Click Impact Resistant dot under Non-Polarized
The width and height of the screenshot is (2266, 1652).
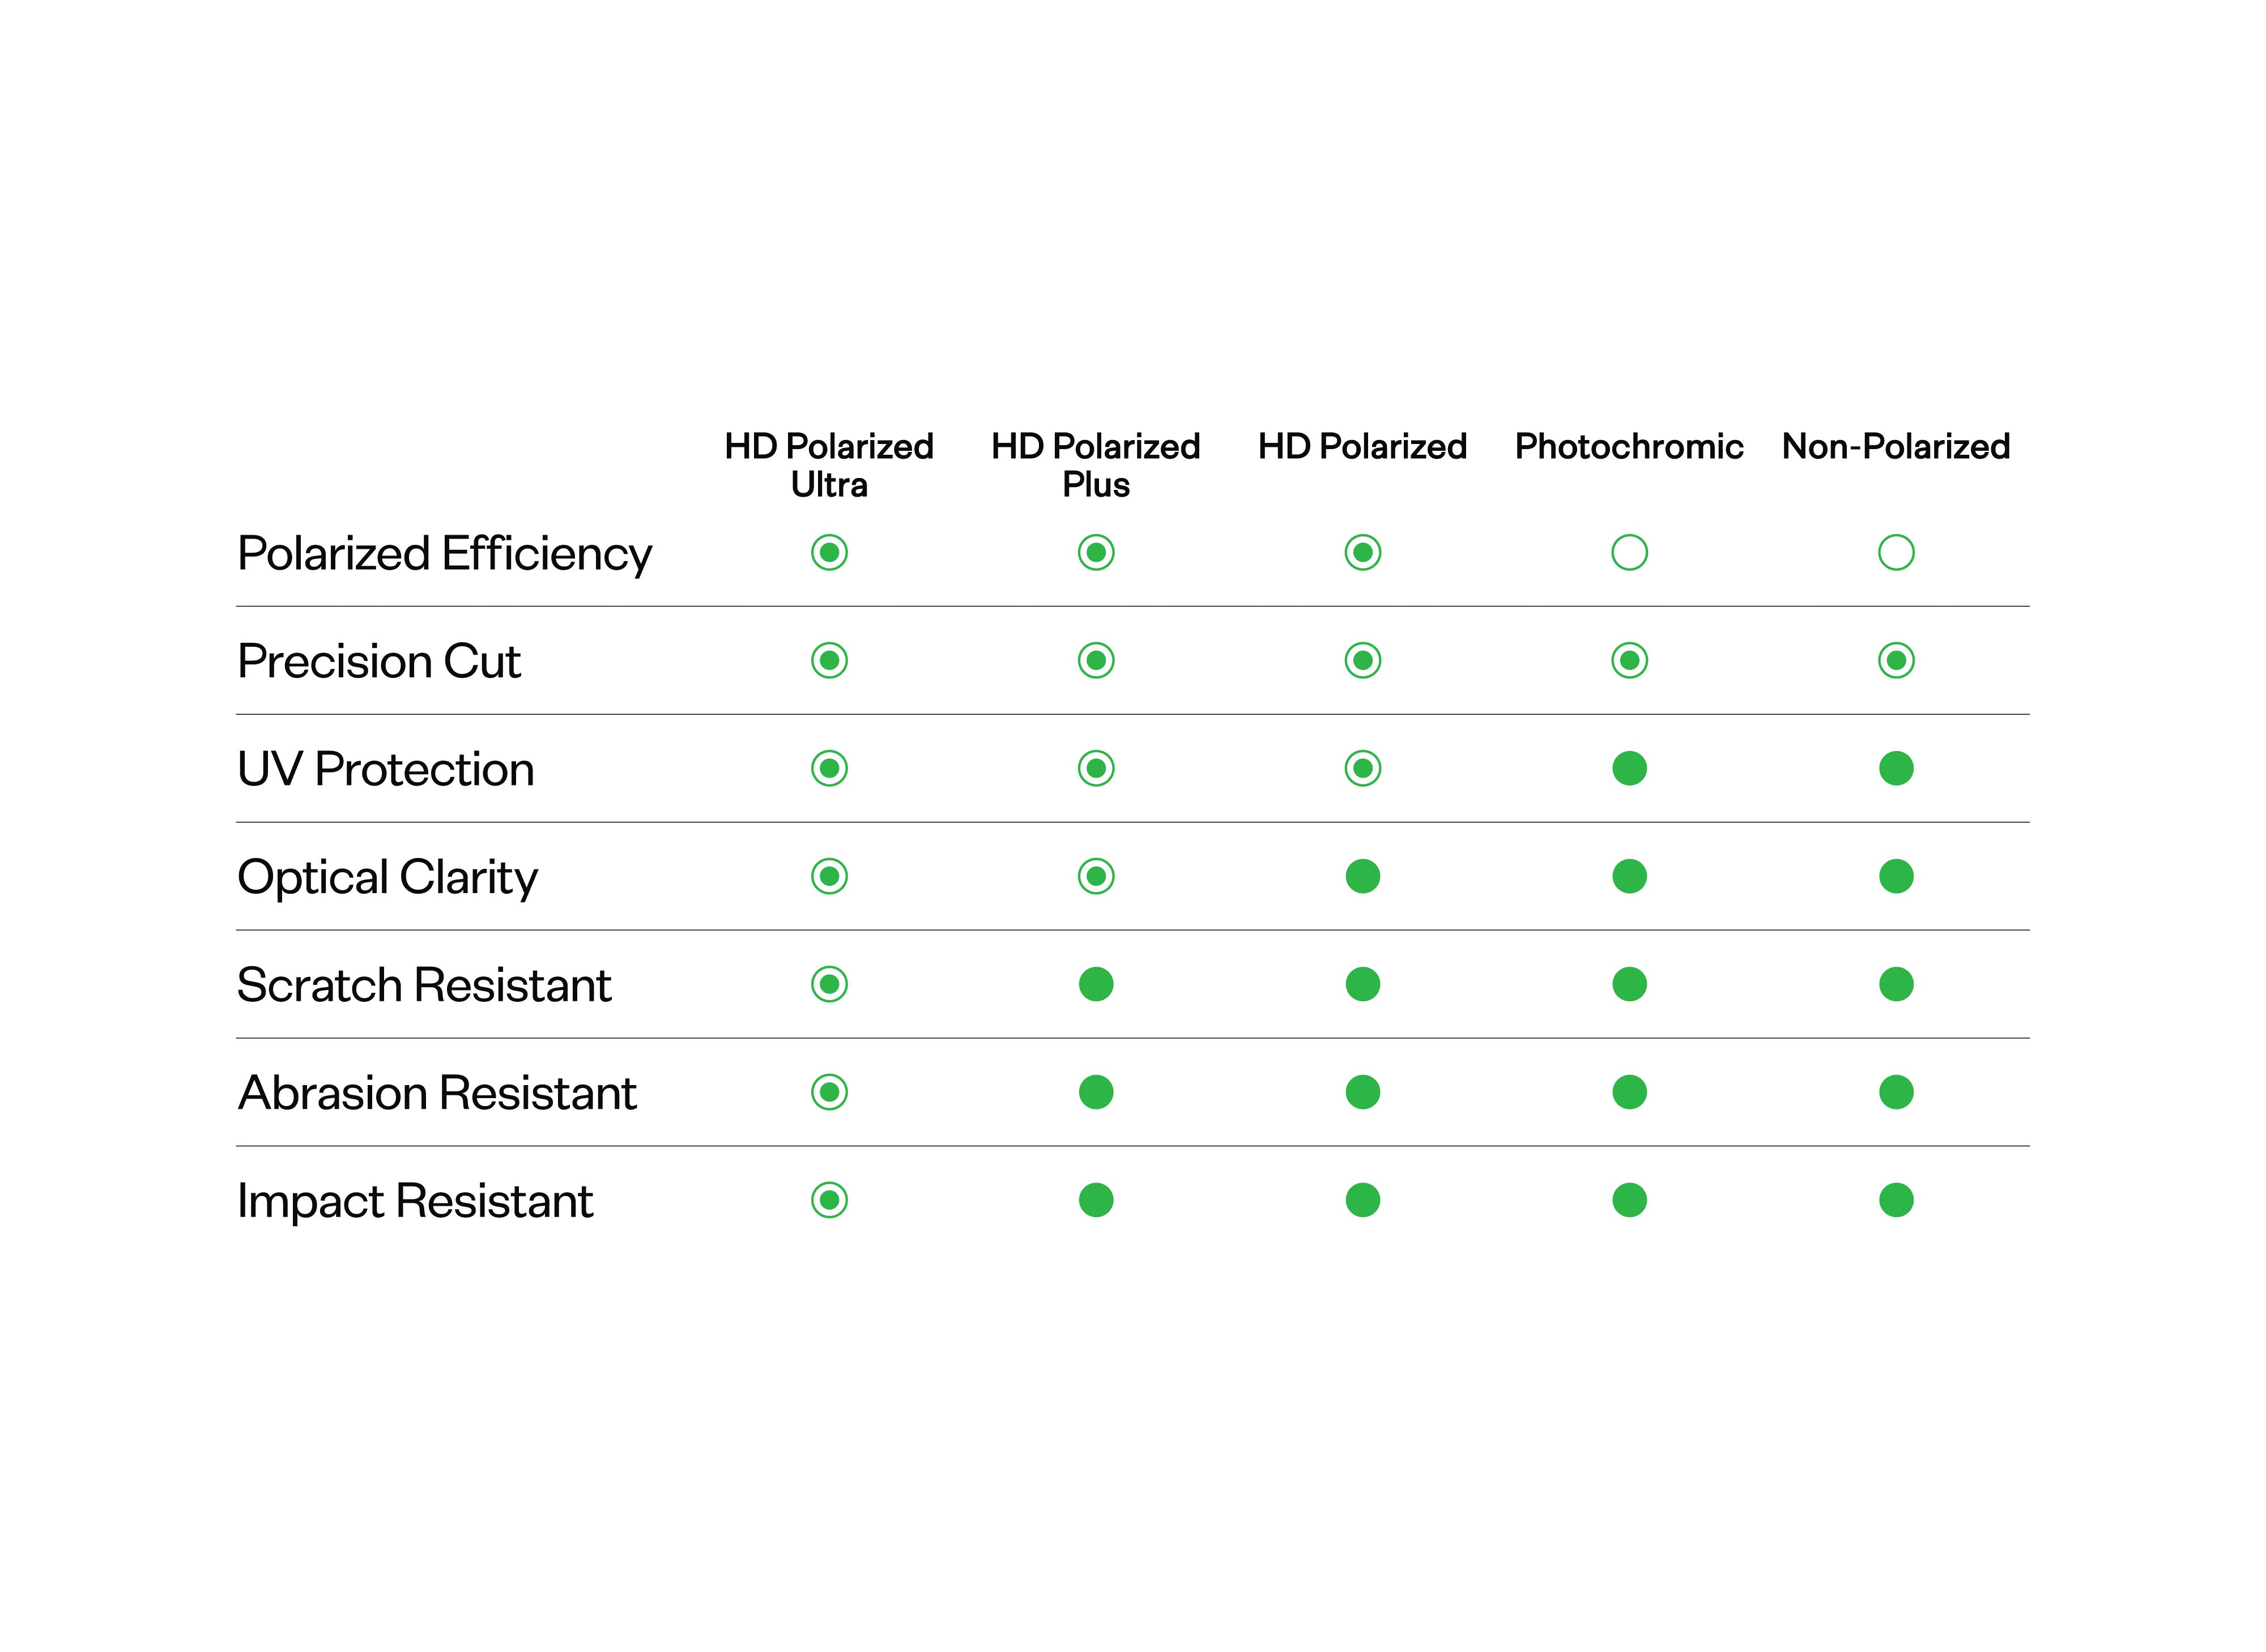(1896, 1200)
